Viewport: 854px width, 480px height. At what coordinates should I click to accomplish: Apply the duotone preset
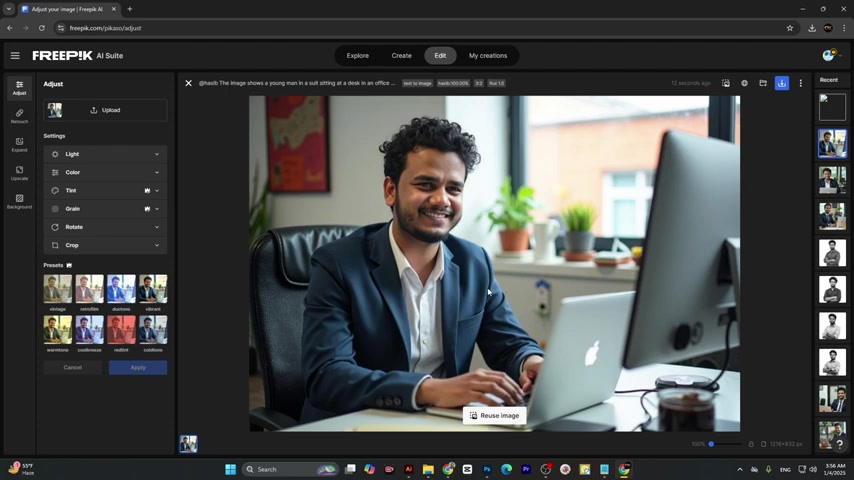(121, 289)
